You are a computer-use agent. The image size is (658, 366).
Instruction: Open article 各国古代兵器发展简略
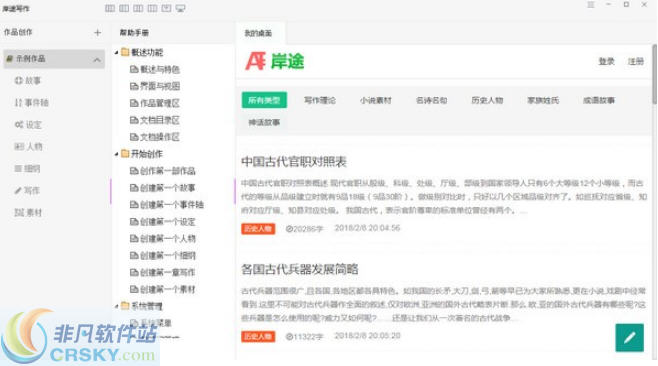coord(300,269)
